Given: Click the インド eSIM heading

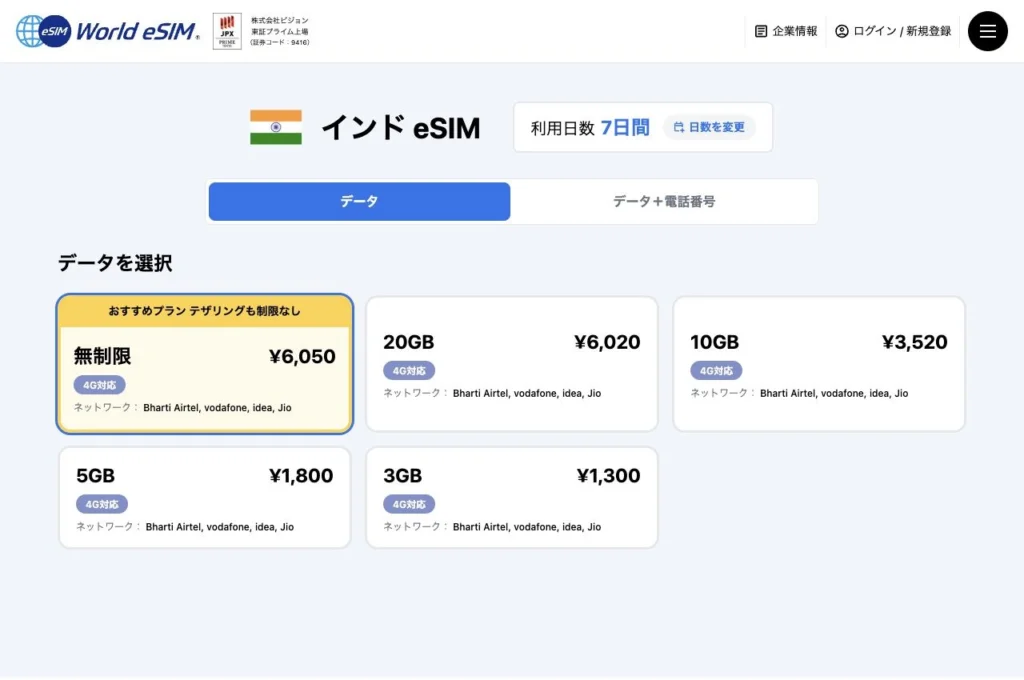Looking at the screenshot, I should pyautogui.click(x=401, y=127).
